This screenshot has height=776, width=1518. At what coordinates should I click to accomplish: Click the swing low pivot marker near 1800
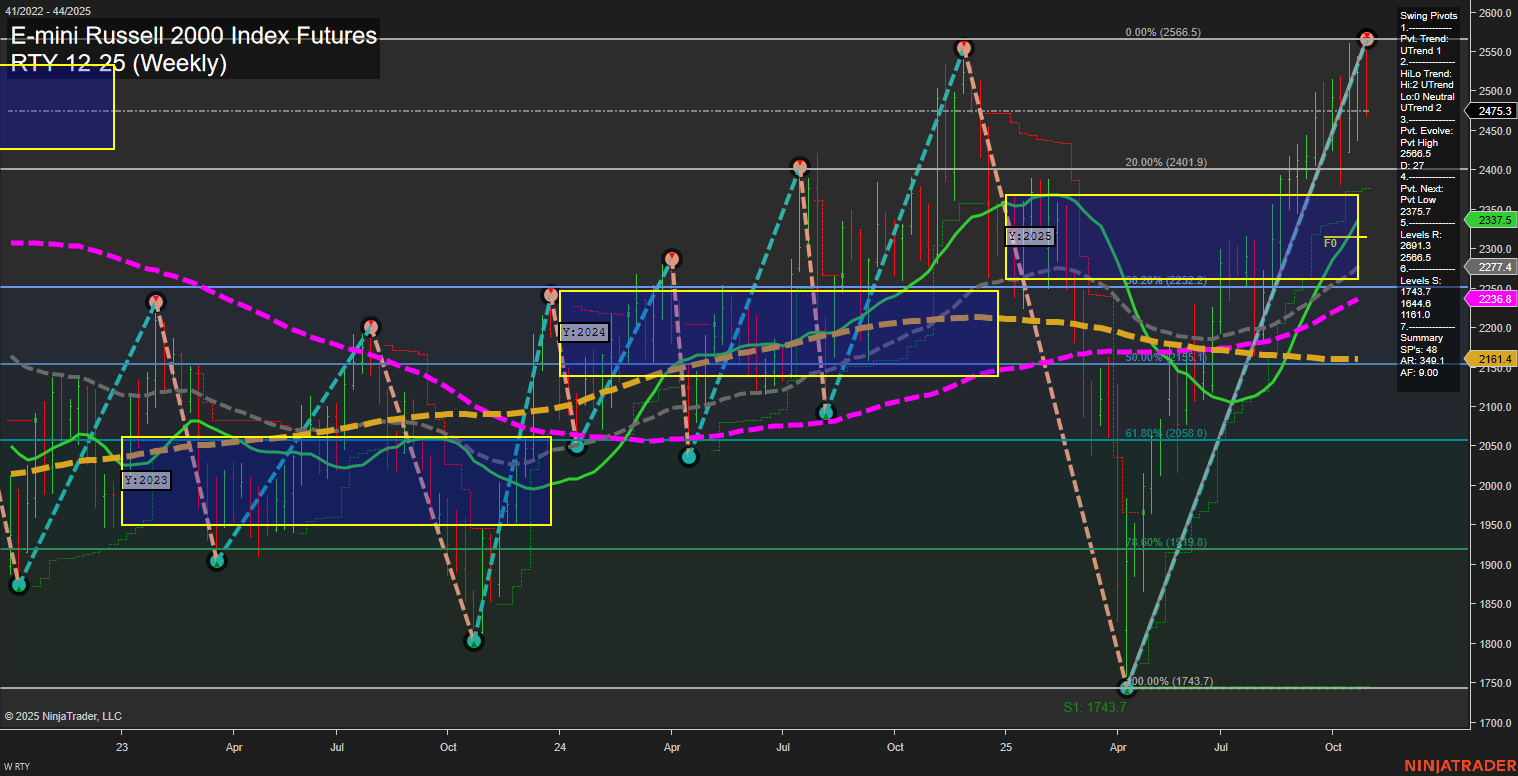coord(475,640)
